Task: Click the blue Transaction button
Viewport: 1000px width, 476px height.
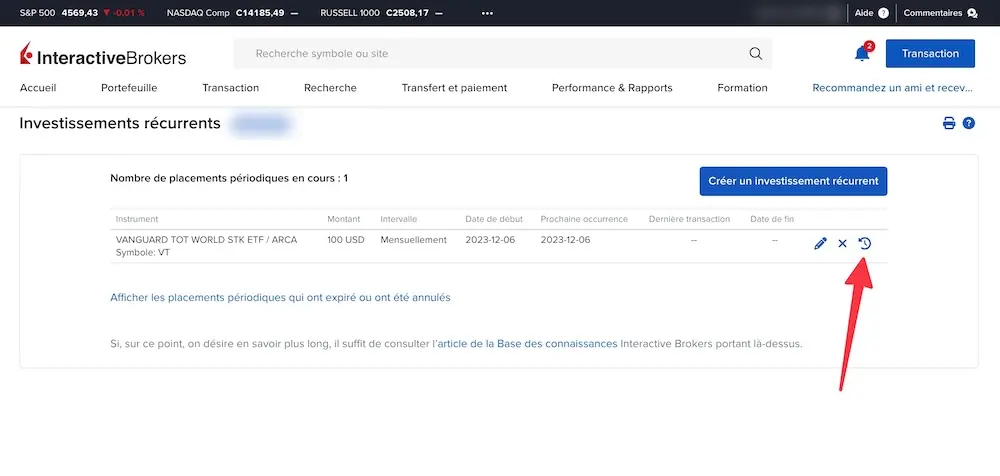Action: coord(930,54)
